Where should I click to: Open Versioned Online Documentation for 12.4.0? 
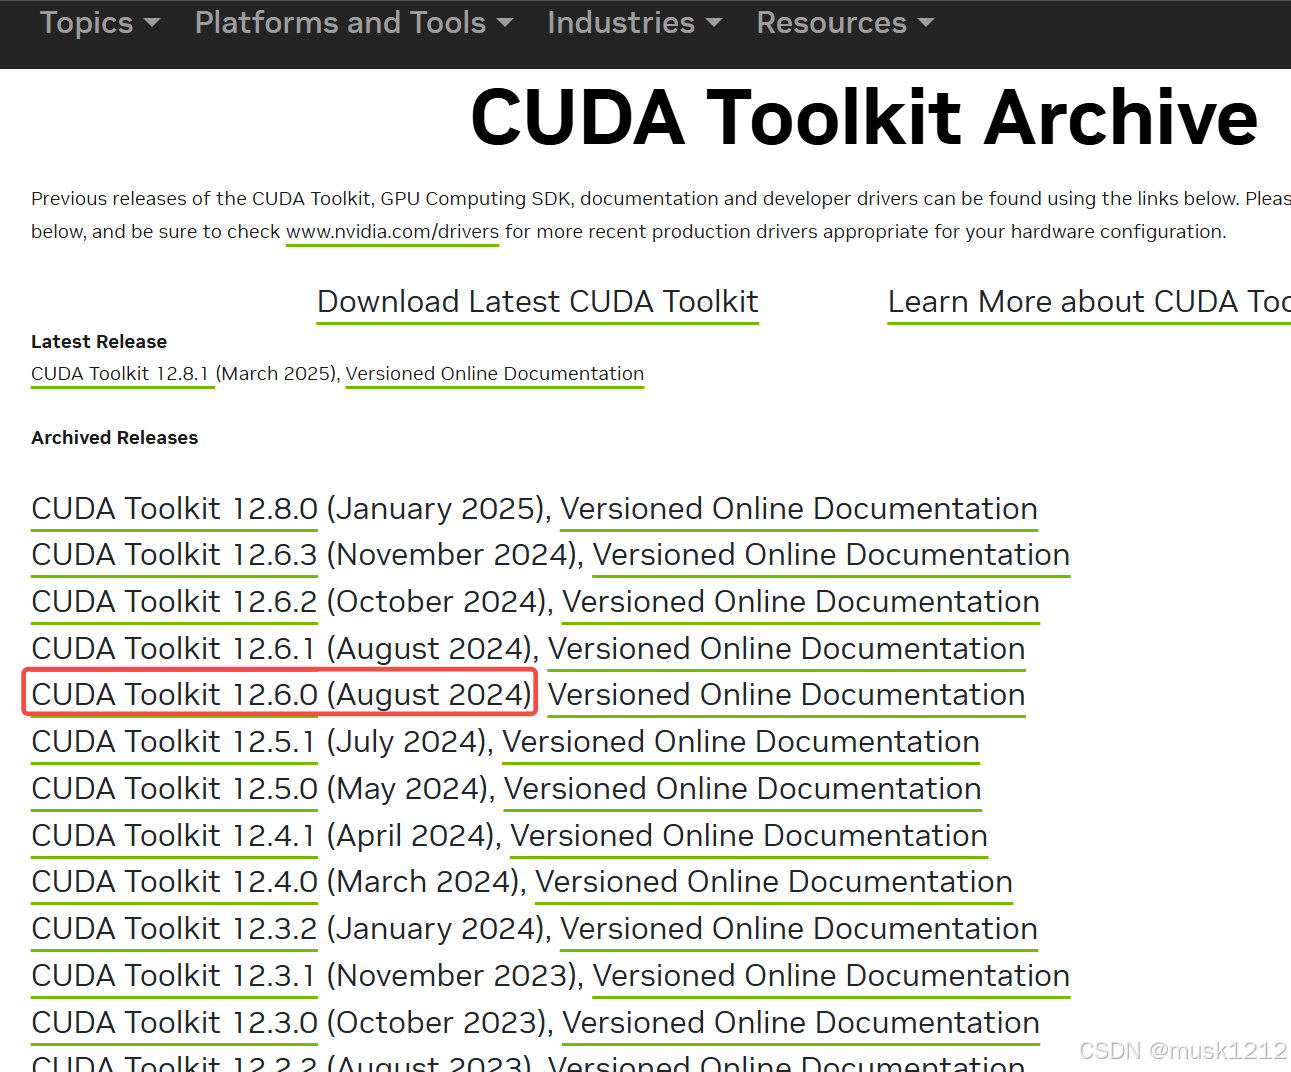pos(774,882)
